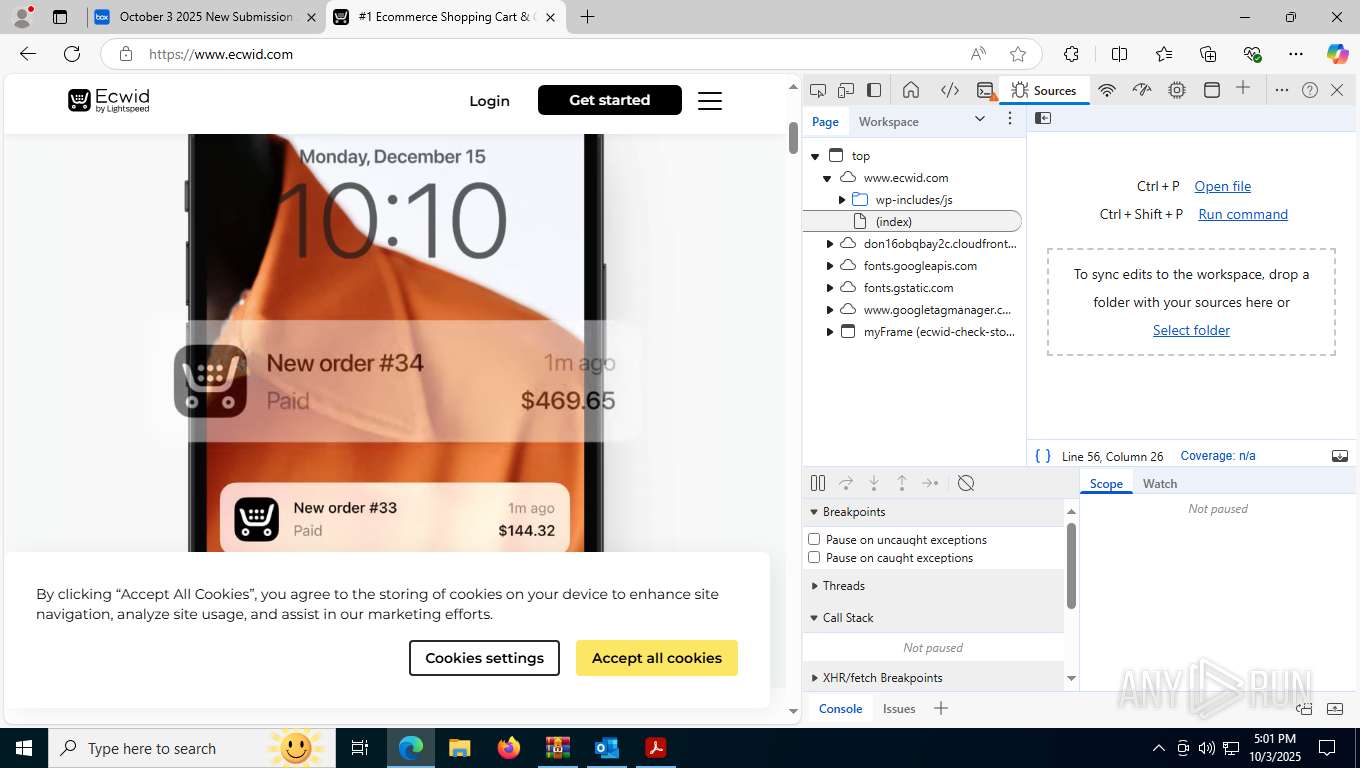Click step over next function icon
This screenshot has width=1360, height=768.
tap(846, 483)
